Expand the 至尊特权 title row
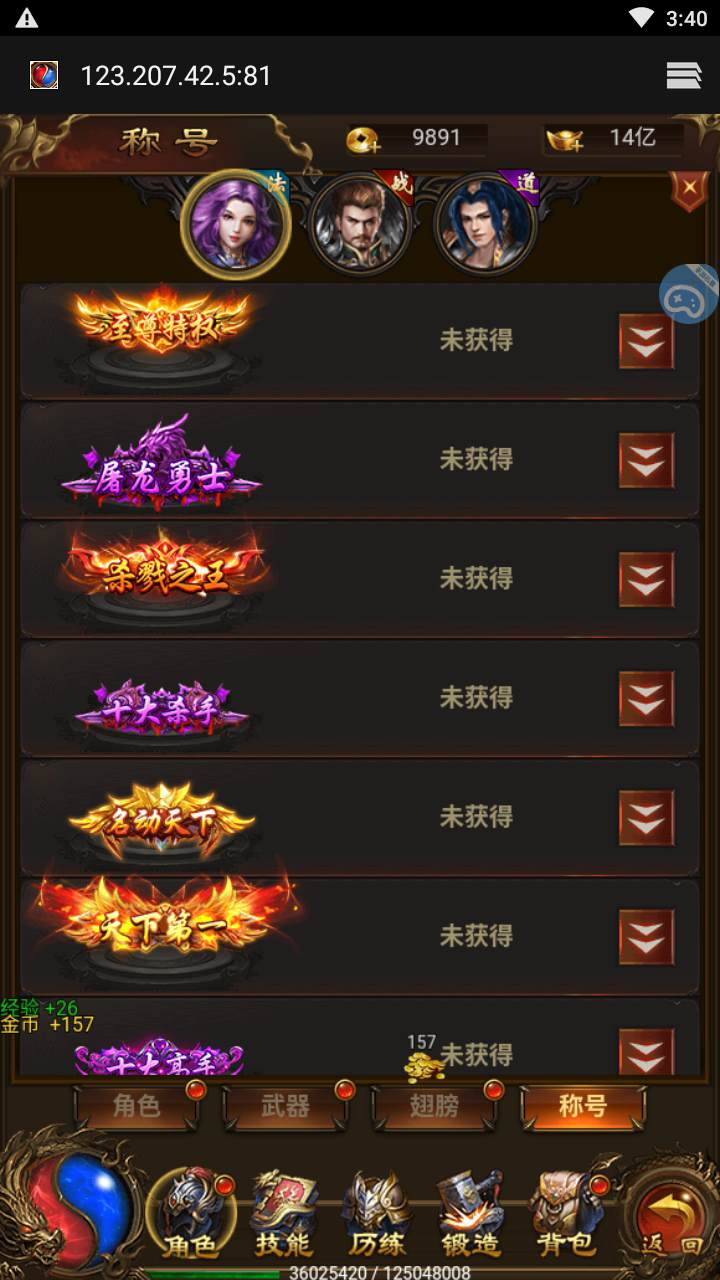 [x=646, y=341]
